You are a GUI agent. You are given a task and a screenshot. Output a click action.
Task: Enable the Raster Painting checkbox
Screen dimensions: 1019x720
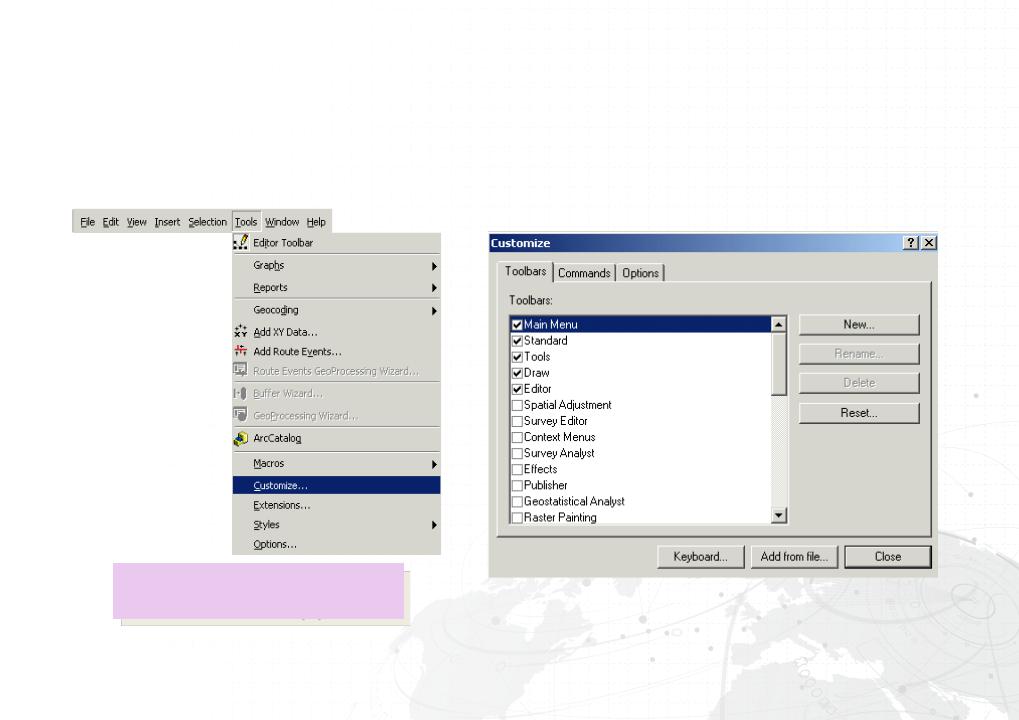coord(517,518)
